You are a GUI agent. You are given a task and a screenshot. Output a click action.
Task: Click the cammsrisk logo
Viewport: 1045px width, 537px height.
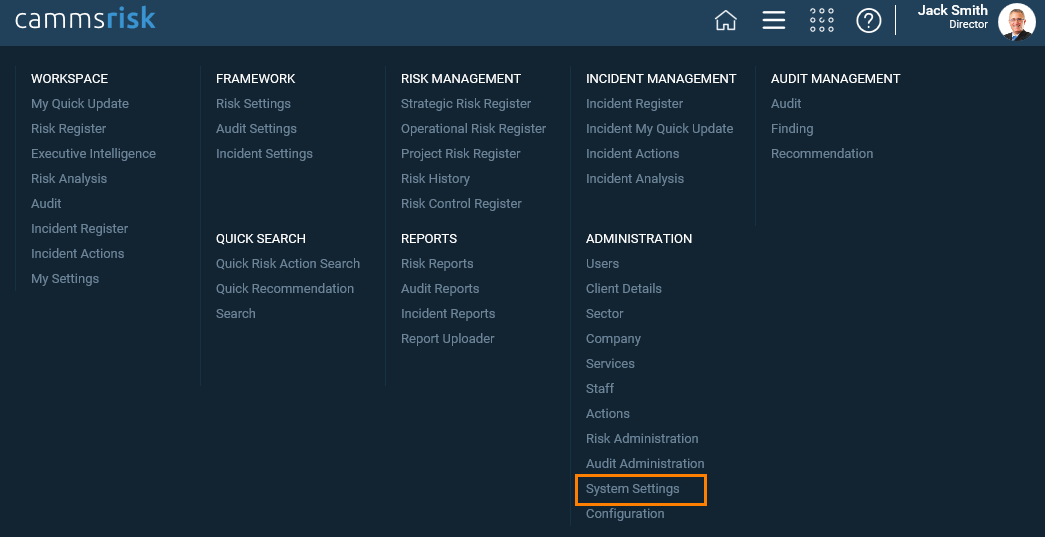point(85,19)
